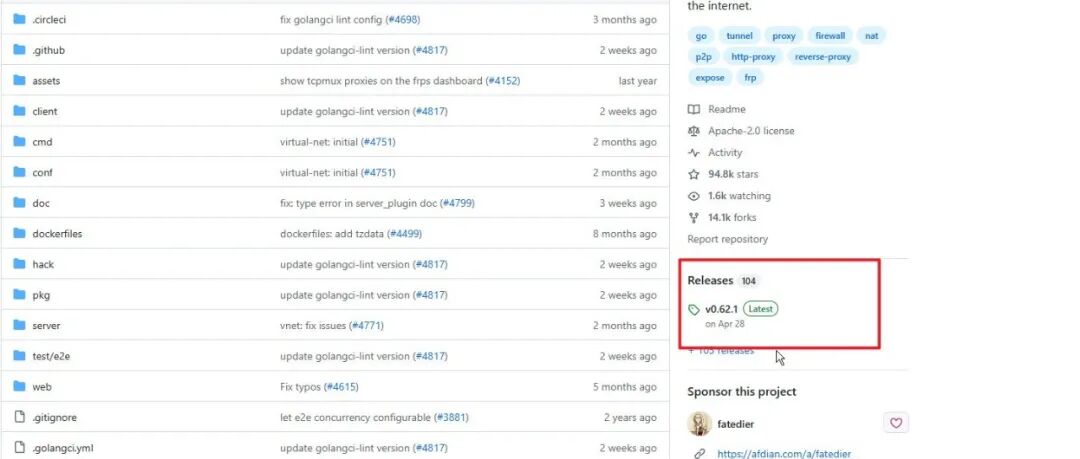Viewport: 1080px width, 459px height.
Task: Open pull request #4152 link
Action: (502, 81)
